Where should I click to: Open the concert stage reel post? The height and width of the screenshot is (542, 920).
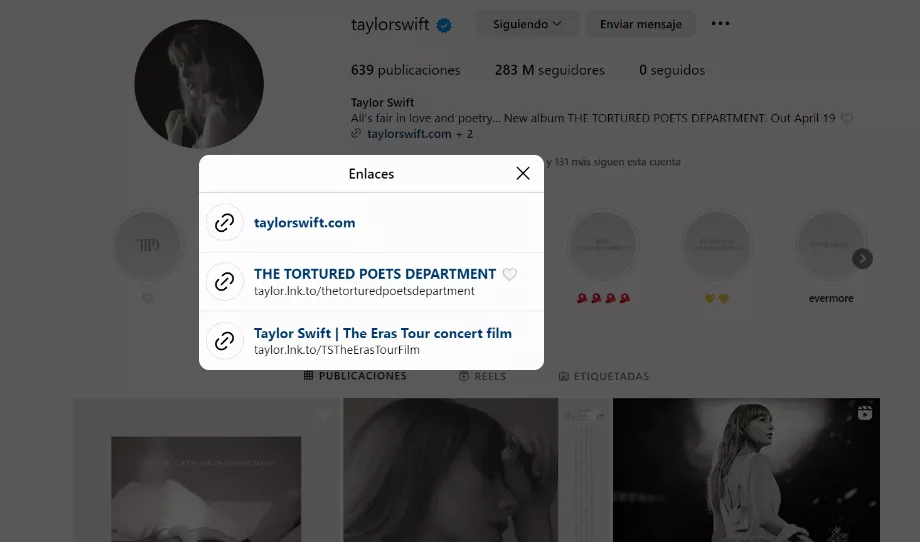pyautogui.click(x=746, y=470)
